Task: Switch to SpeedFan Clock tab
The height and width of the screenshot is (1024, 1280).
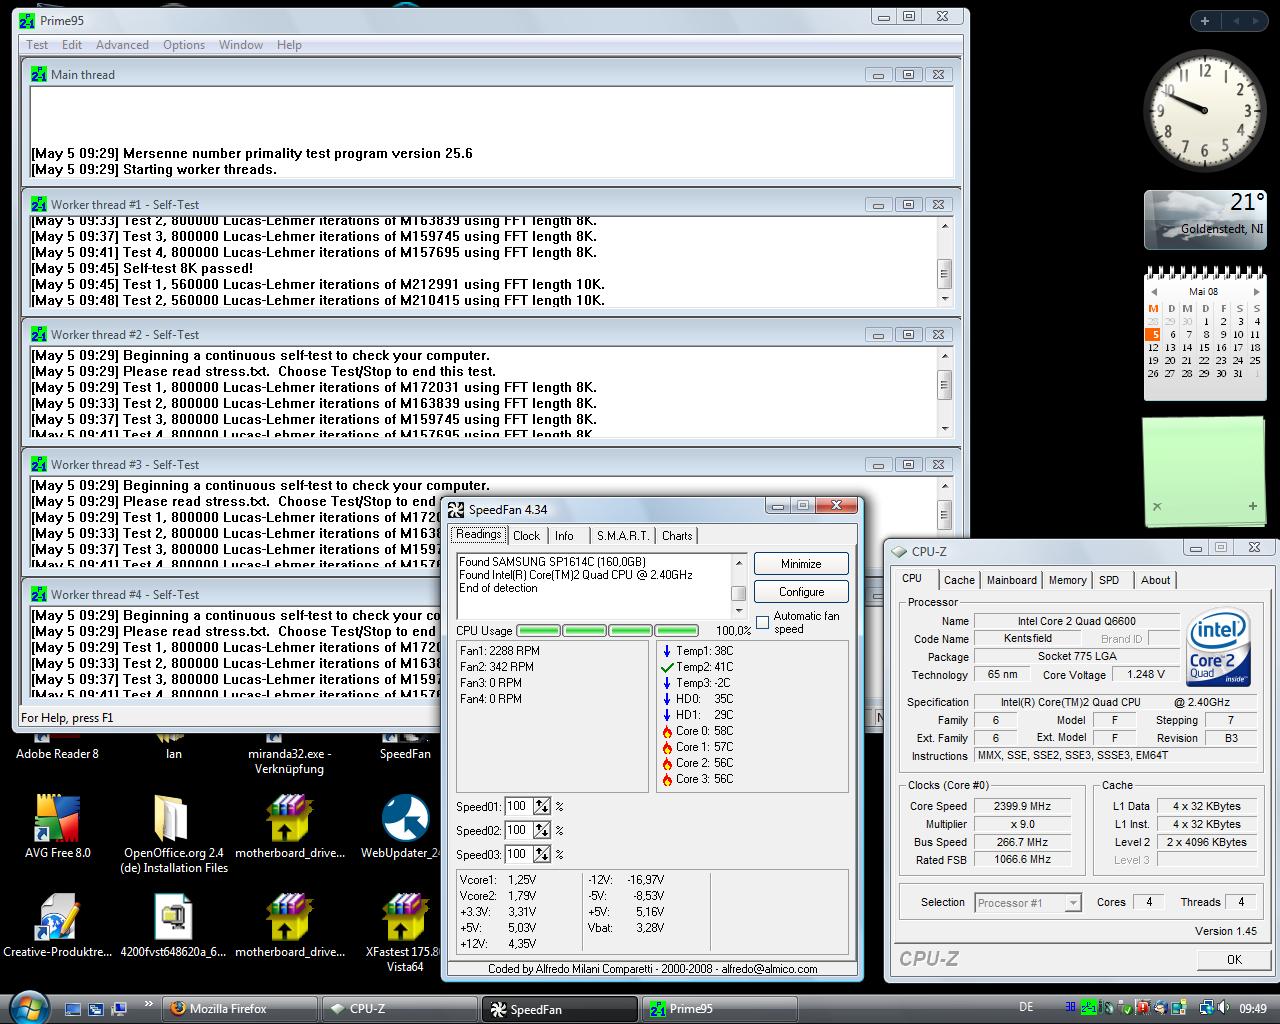Action: click(x=526, y=536)
